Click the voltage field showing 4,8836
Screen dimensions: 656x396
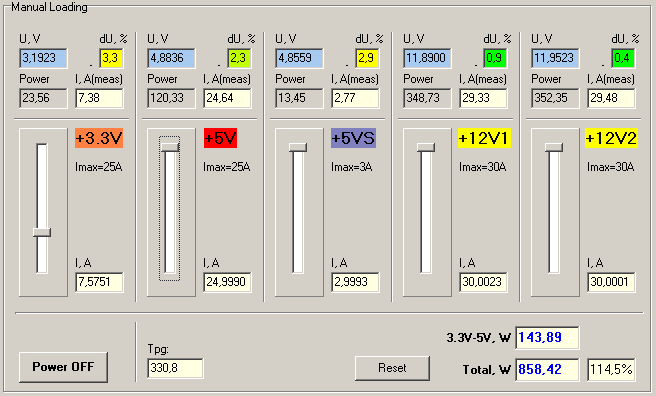[x=171, y=58]
